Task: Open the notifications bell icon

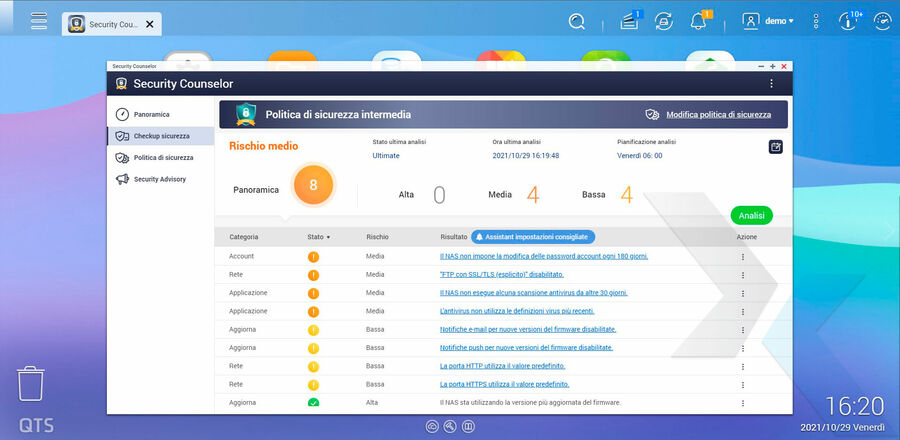Action: 698,21
